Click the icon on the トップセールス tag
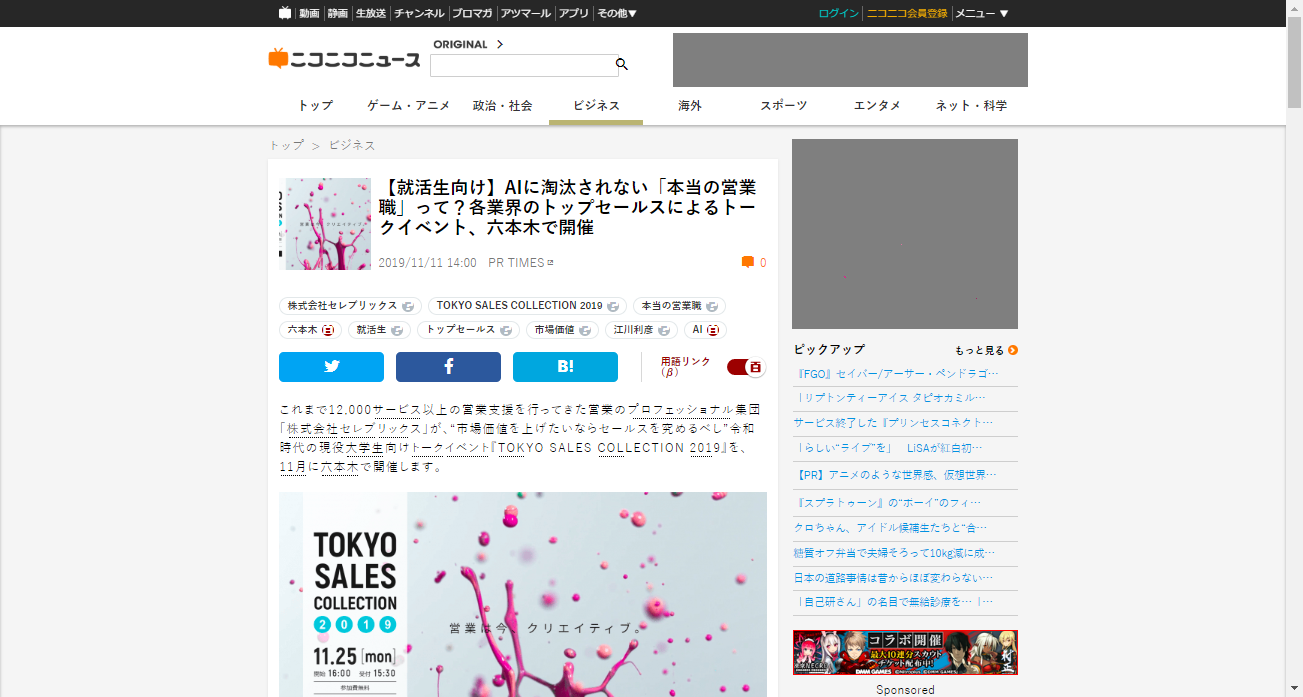The image size is (1303, 697). coord(506,330)
